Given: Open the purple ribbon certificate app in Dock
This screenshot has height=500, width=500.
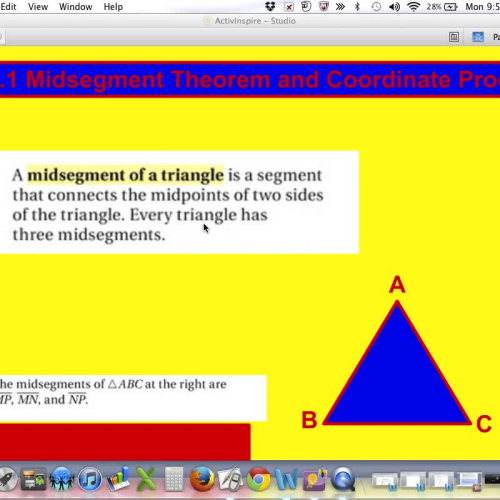Looking at the screenshot, I should pyautogui.click(x=315, y=479).
